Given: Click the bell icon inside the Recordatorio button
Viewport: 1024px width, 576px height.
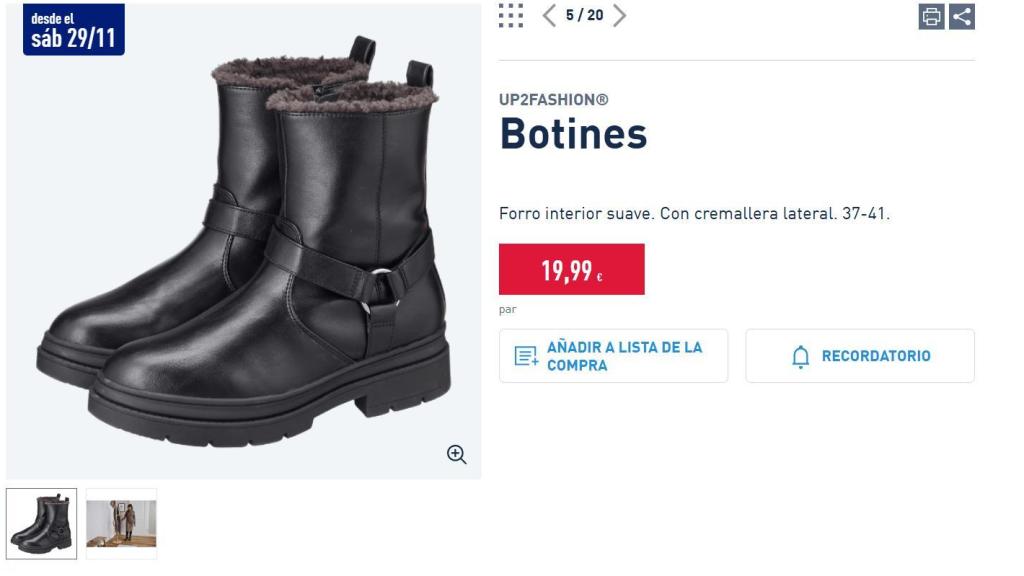Looking at the screenshot, I should (x=799, y=355).
